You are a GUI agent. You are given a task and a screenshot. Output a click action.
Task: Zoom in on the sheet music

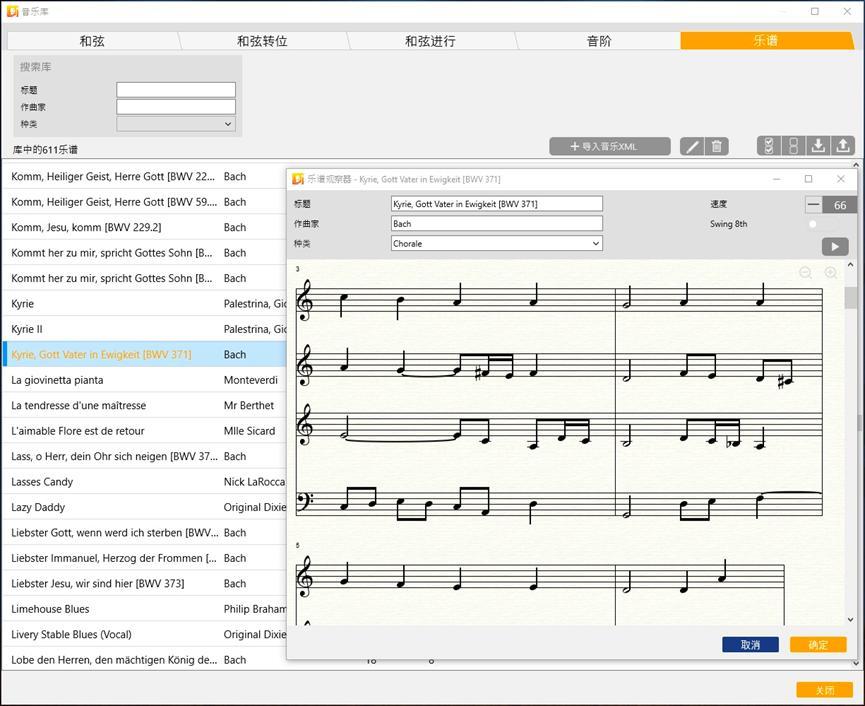pyautogui.click(x=831, y=273)
